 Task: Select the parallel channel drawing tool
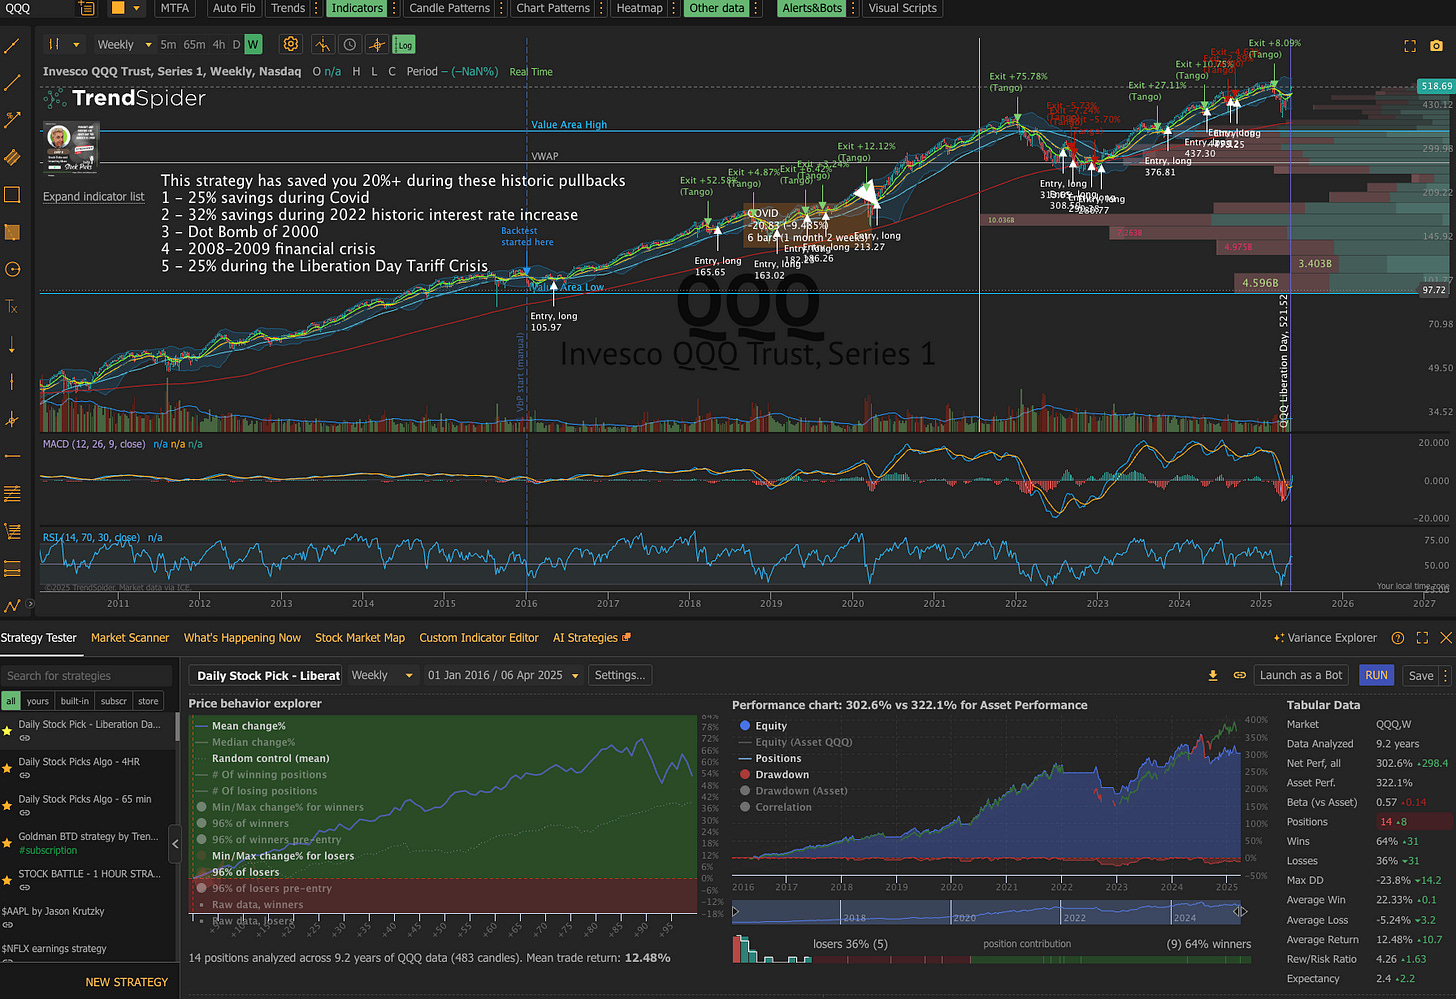click(x=12, y=157)
